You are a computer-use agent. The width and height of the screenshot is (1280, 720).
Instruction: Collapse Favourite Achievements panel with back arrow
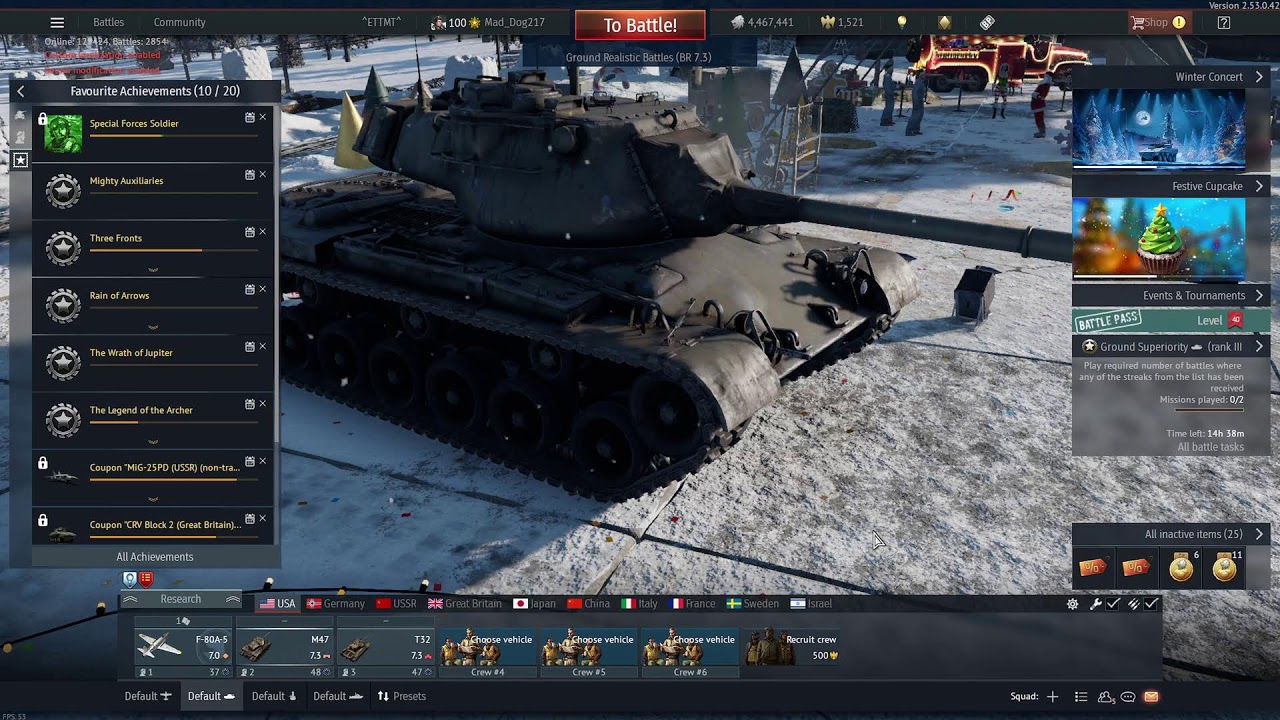[x=20, y=91]
